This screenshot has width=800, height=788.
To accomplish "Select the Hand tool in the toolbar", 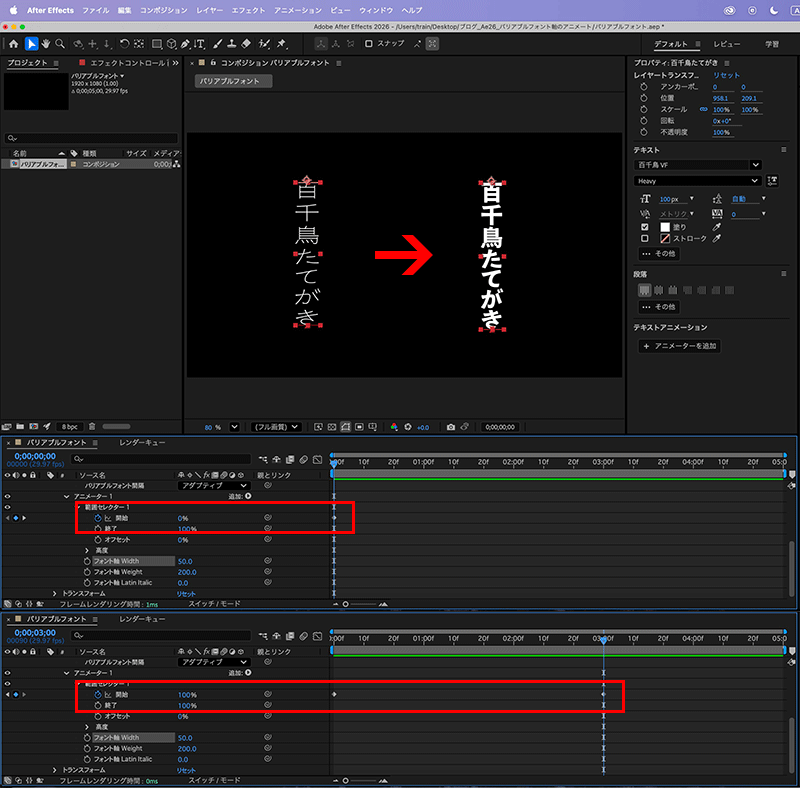I will [x=46, y=44].
